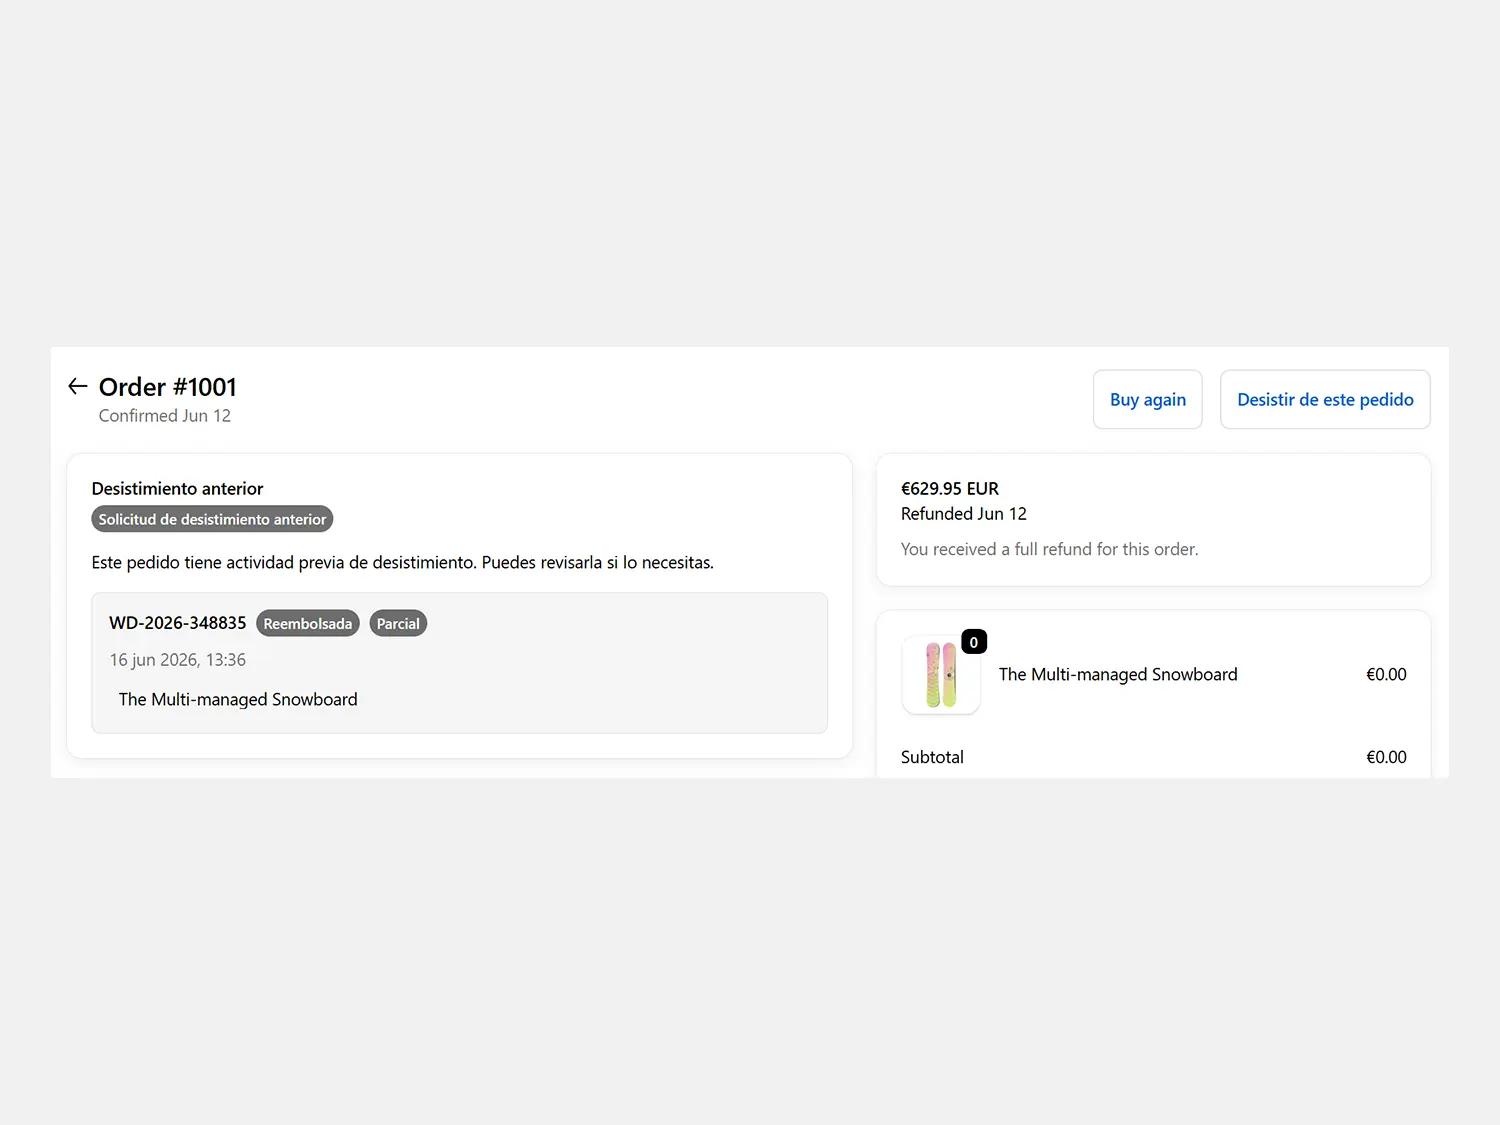The image size is (1500, 1125).
Task: Click the Desistimiento anterior heading
Action: coord(177,489)
